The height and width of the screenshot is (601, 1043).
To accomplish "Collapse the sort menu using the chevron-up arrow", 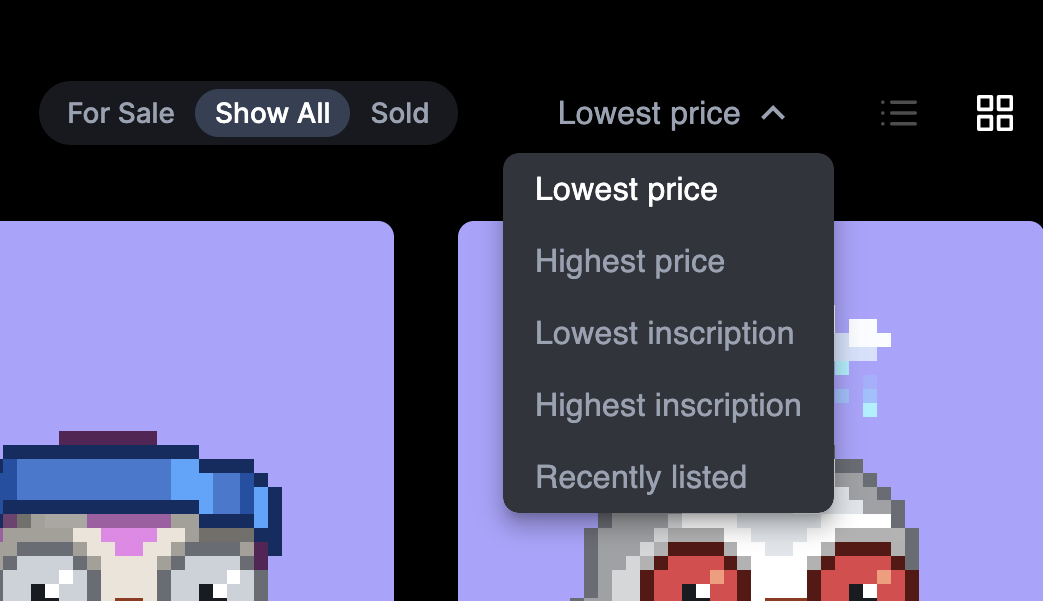I will 773,114.
